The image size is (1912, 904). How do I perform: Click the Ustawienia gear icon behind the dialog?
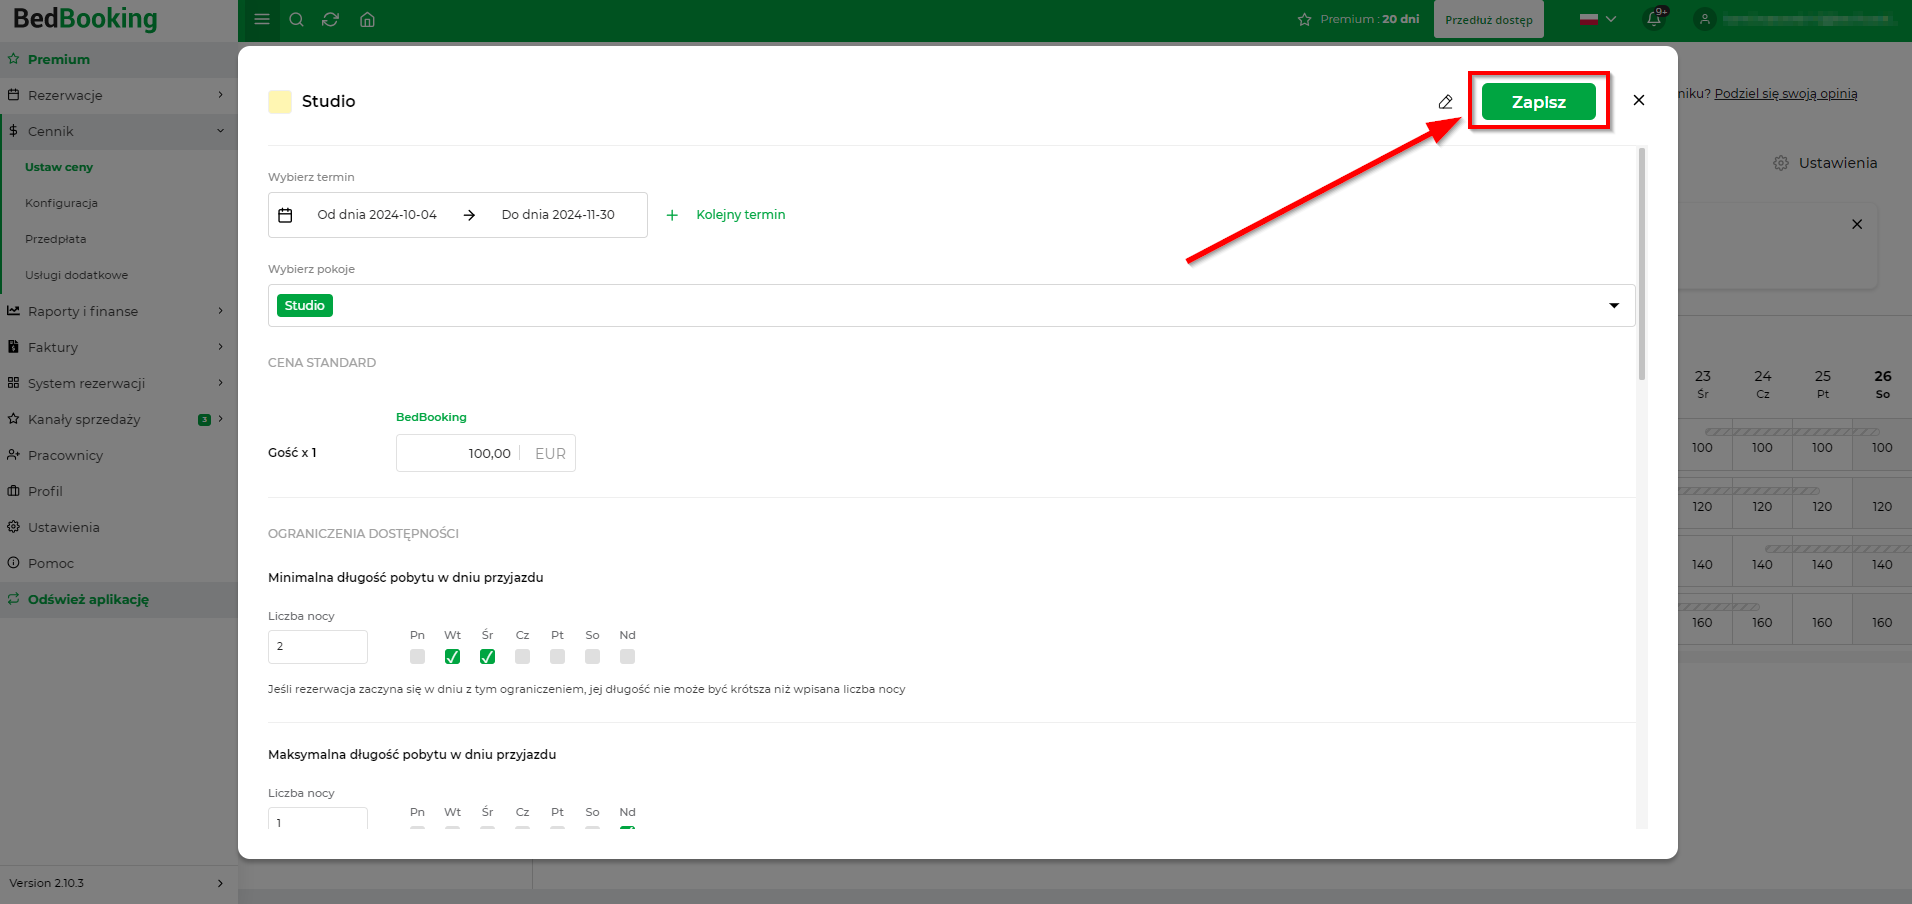click(1781, 163)
